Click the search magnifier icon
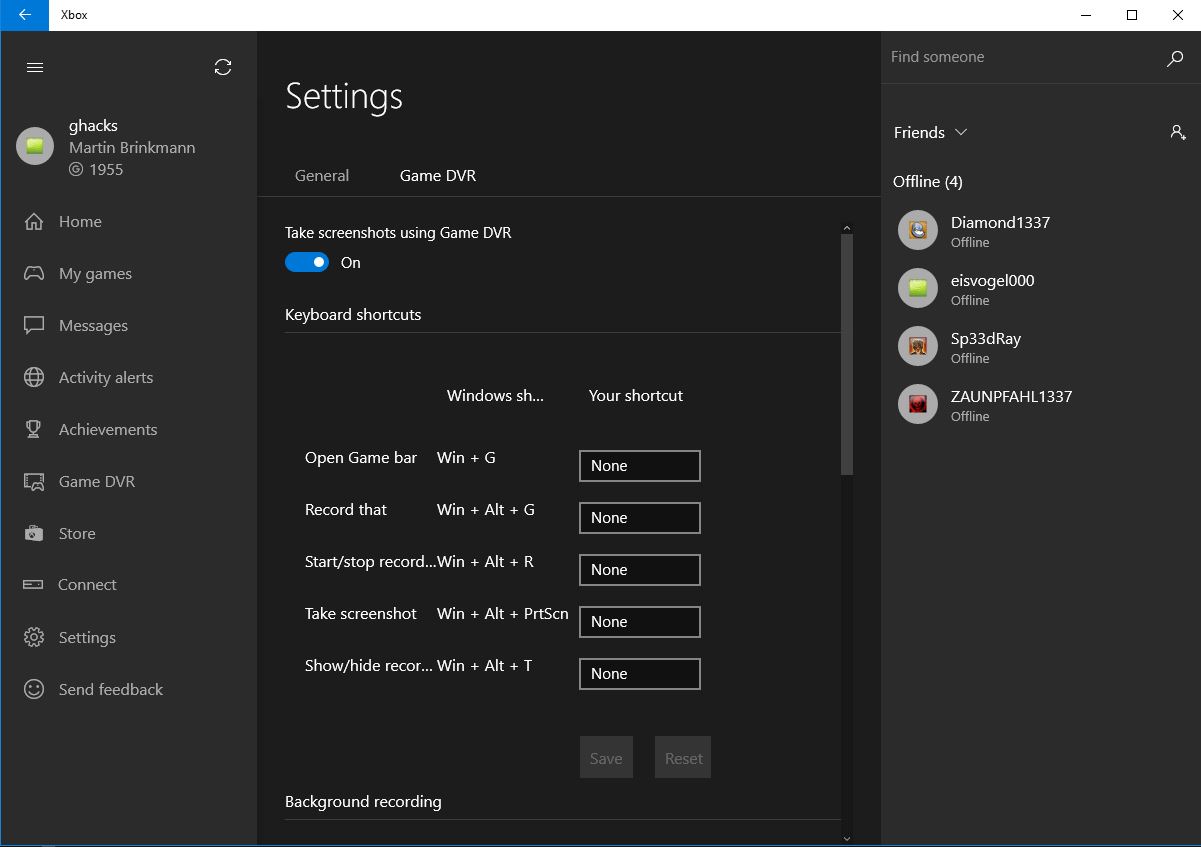The width and height of the screenshot is (1201, 847). click(x=1175, y=58)
